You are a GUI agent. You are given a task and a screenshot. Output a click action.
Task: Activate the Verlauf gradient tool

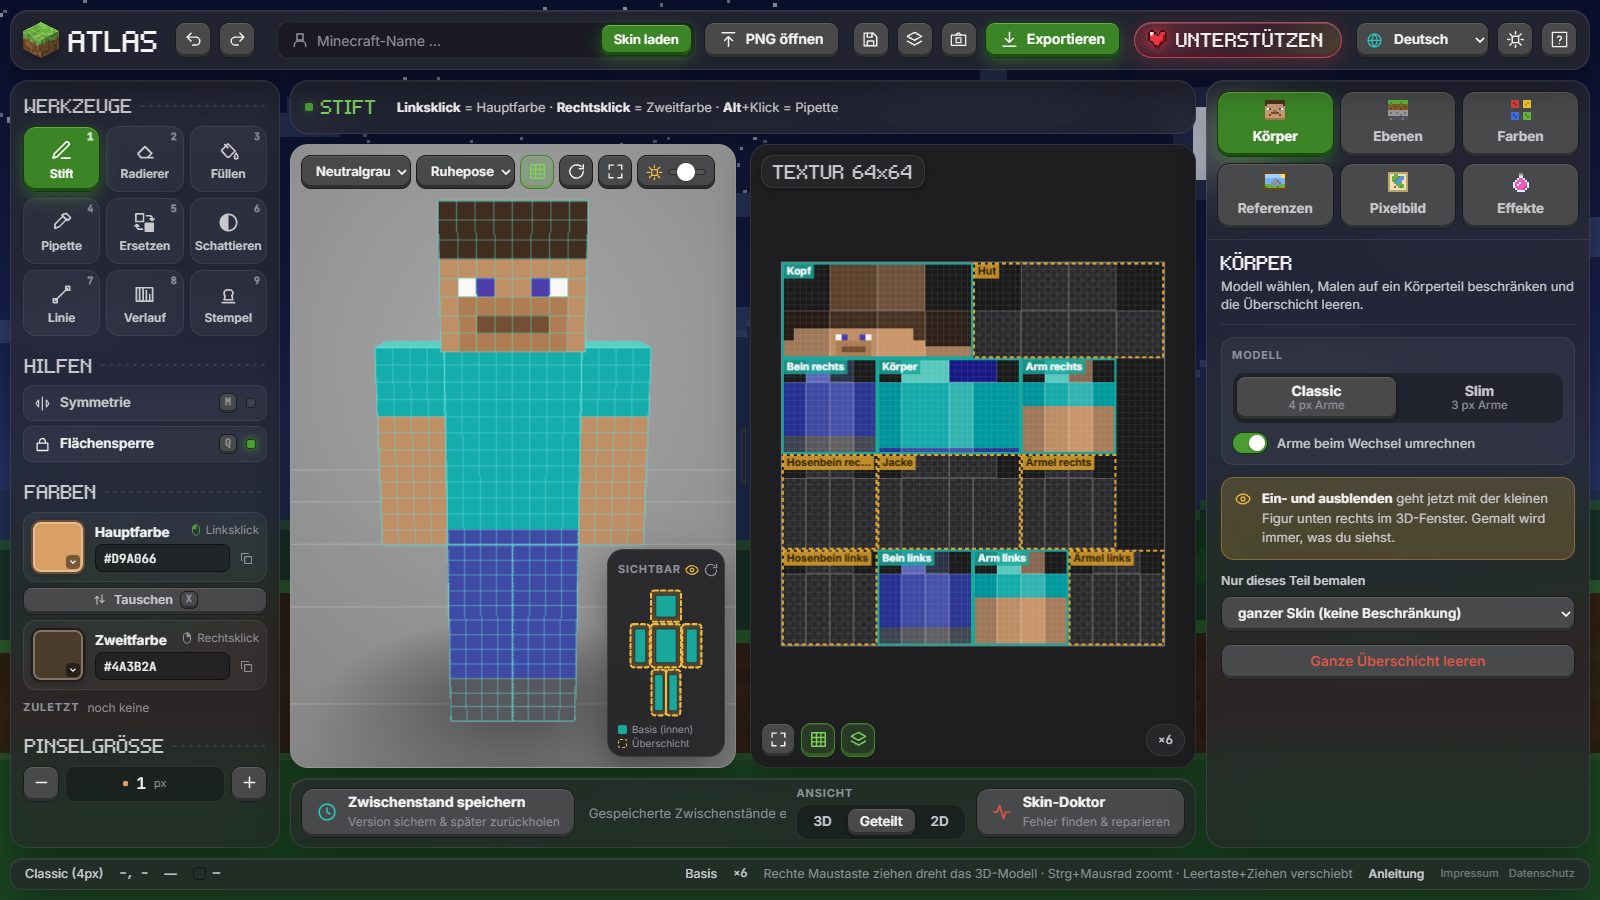(x=144, y=302)
